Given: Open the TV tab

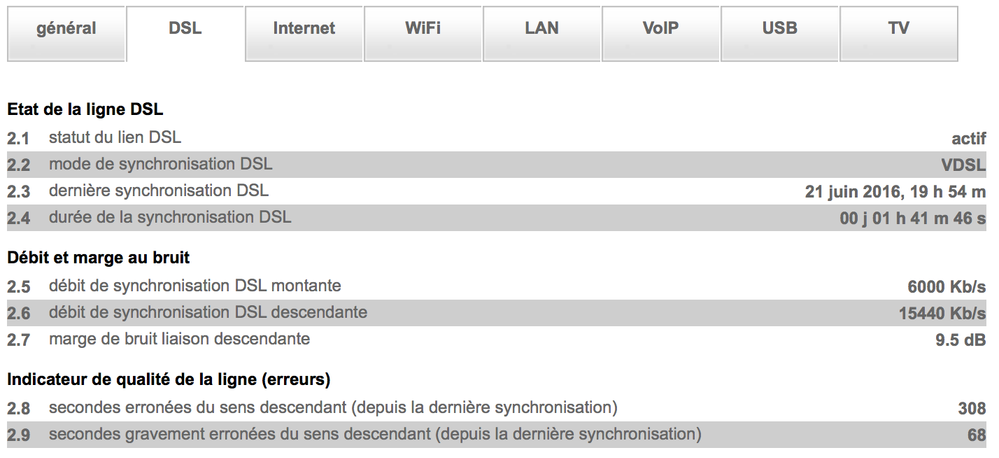Looking at the screenshot, I should point(899,29).
